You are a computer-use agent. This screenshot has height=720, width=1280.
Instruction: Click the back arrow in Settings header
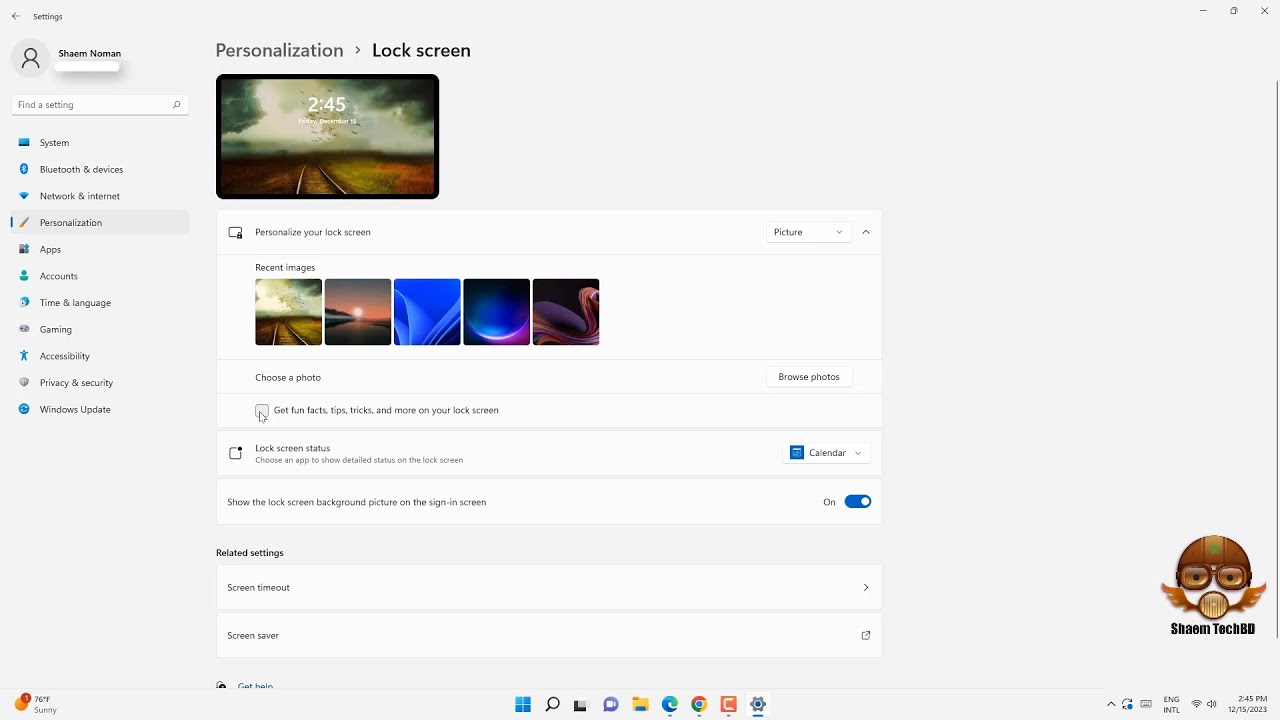click(15, 16)
